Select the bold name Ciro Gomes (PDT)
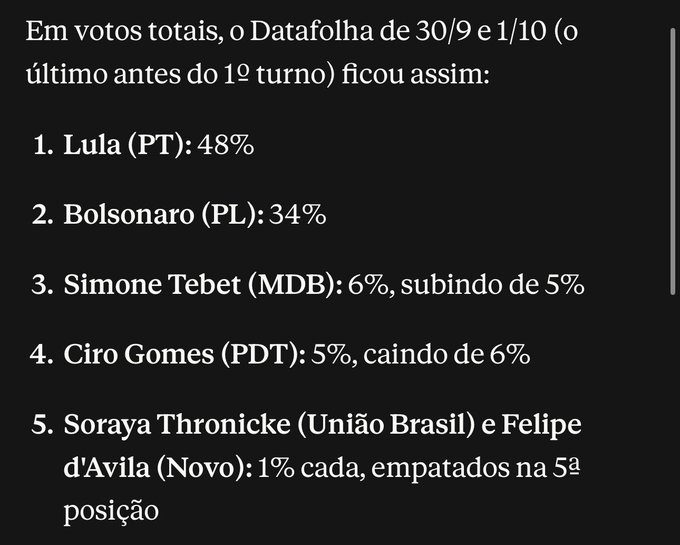The image size is (680, 545). 185,354
